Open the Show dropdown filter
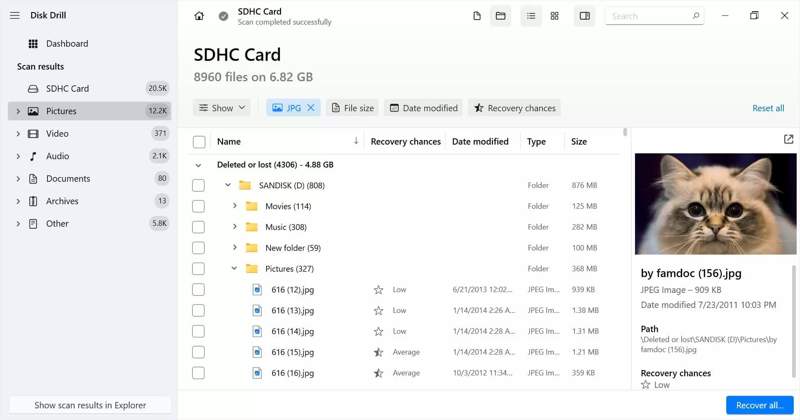 [222, 108]
